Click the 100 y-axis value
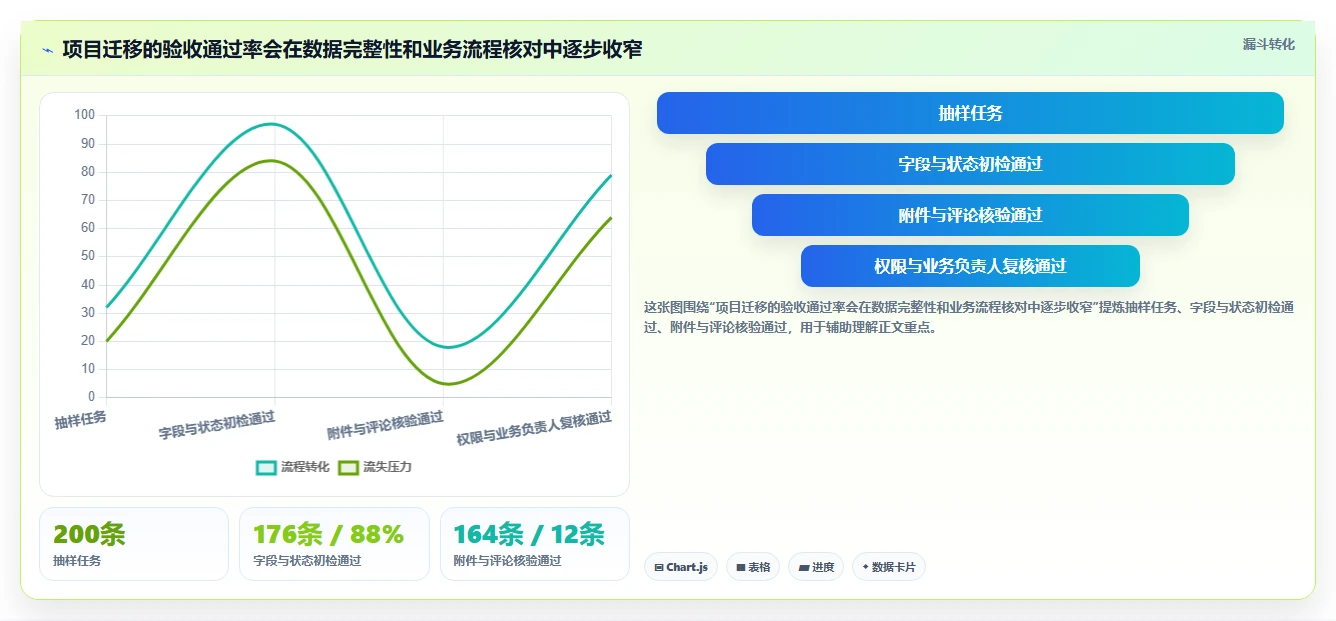This screenshot has height=621, width=1336. click(x=85, y=115)
